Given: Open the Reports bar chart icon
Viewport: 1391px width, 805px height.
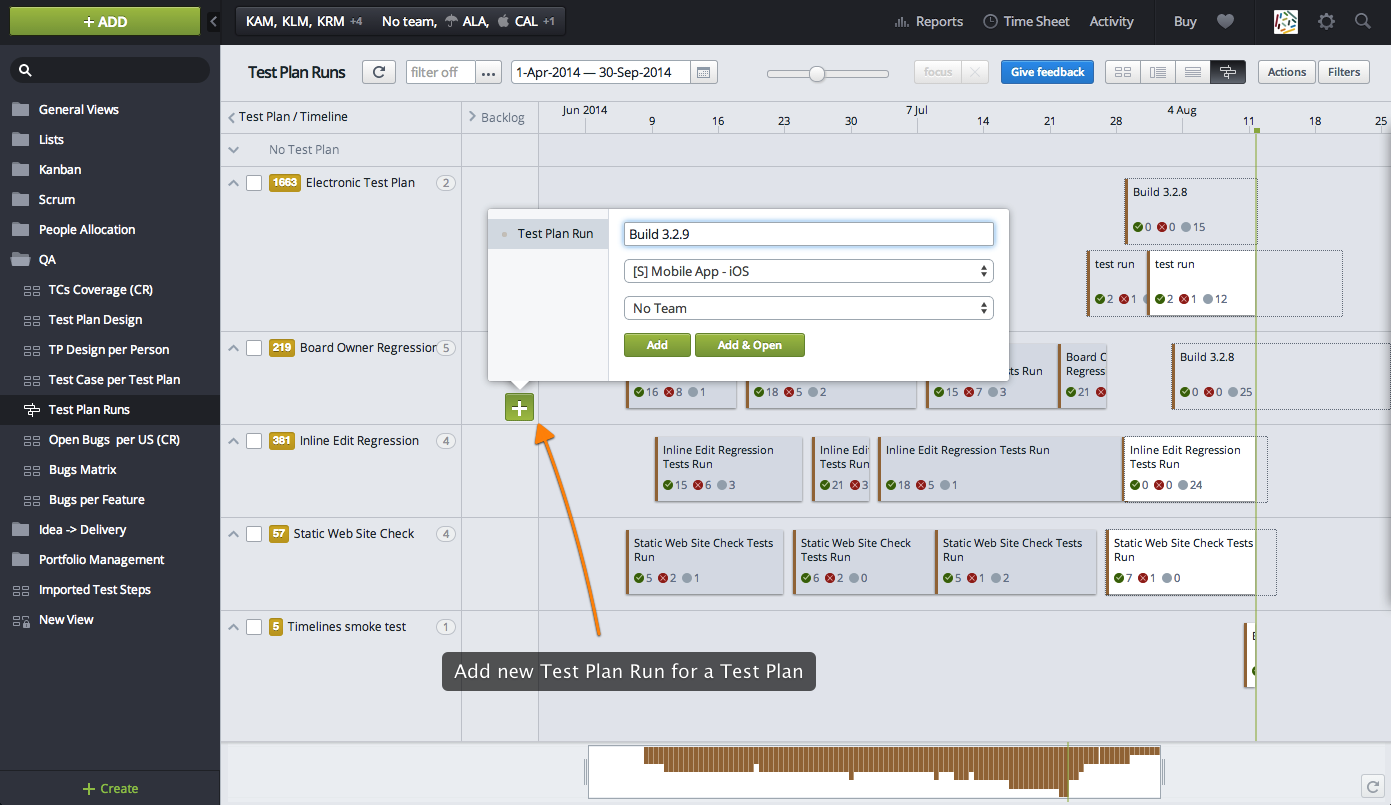Looking at the screenshot, I should pos(904,21).
